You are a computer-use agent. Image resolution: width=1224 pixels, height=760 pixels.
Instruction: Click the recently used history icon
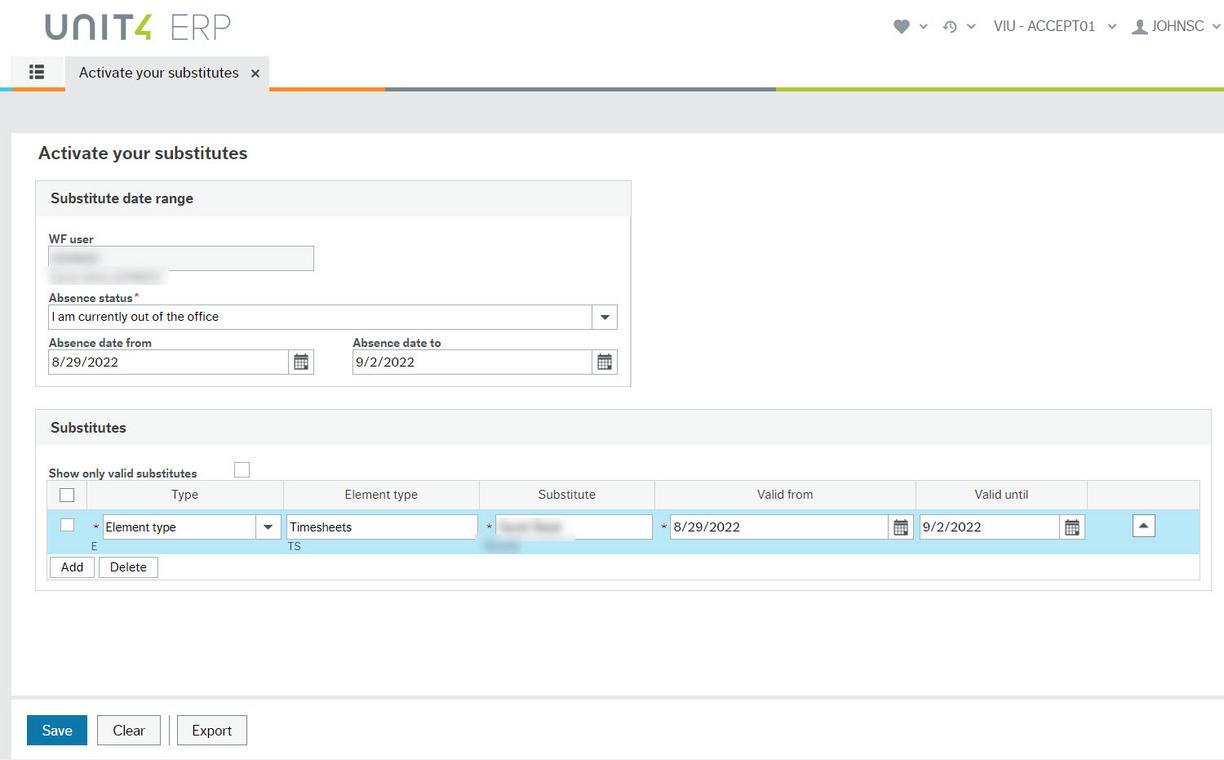[948, 27]
